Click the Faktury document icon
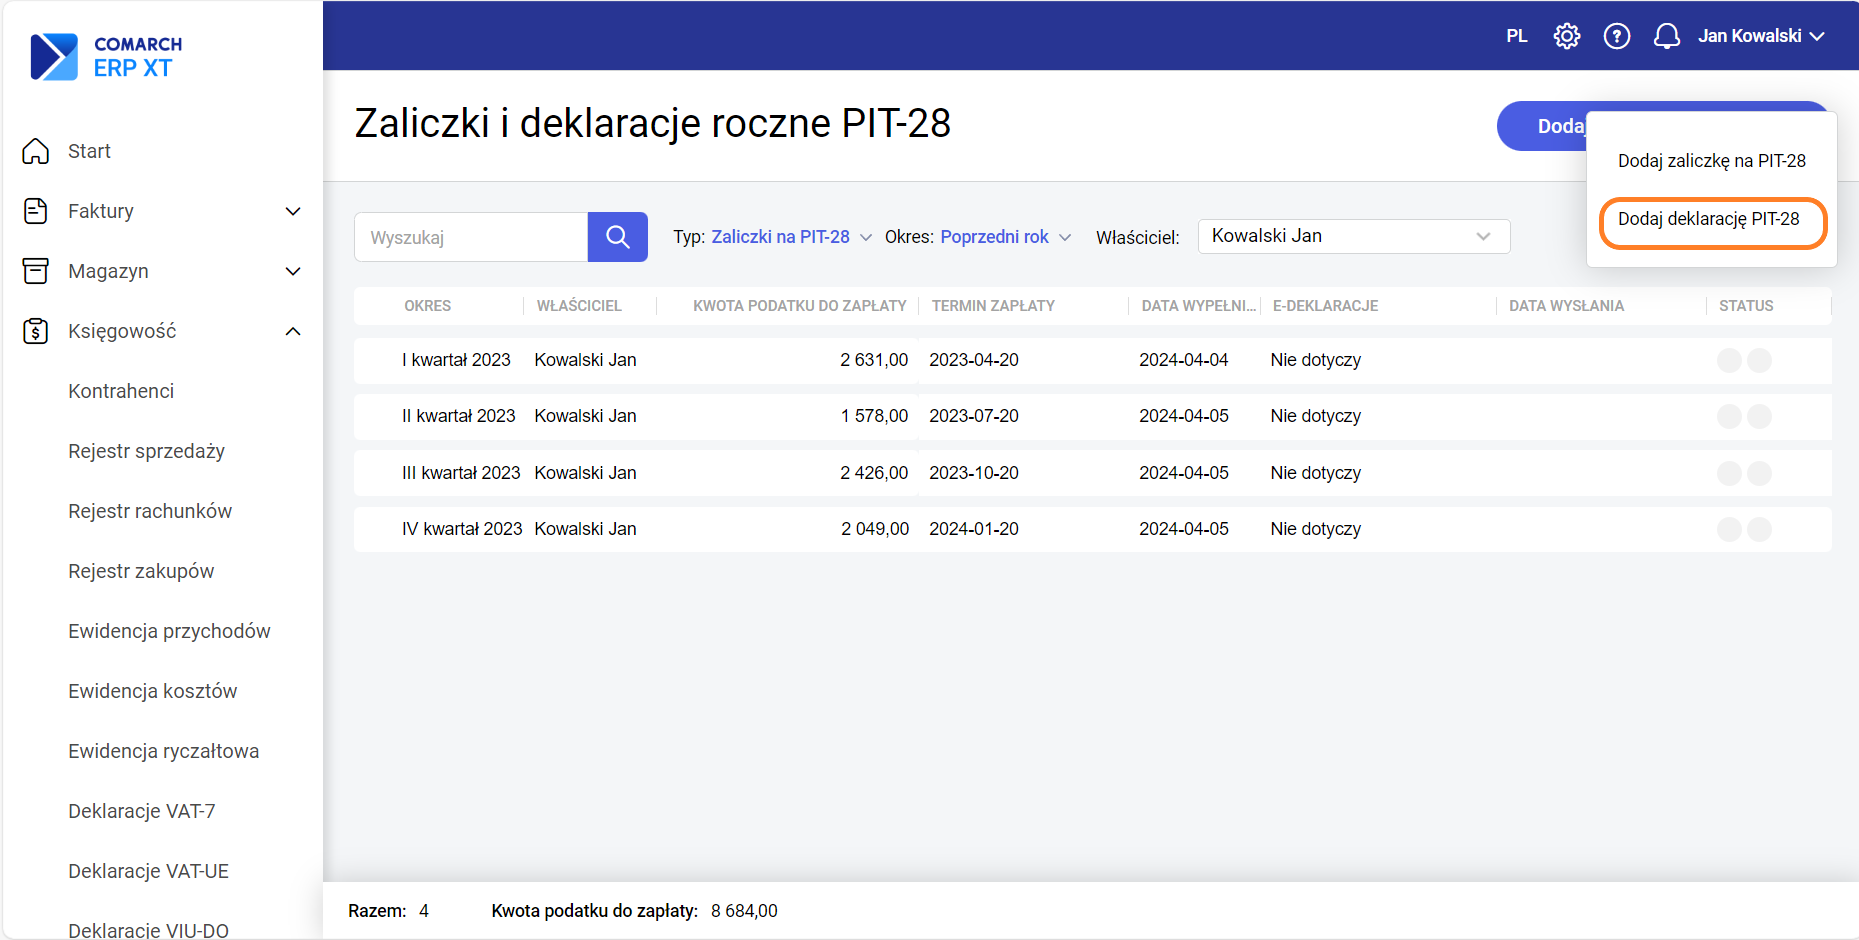 coord(36,211)
